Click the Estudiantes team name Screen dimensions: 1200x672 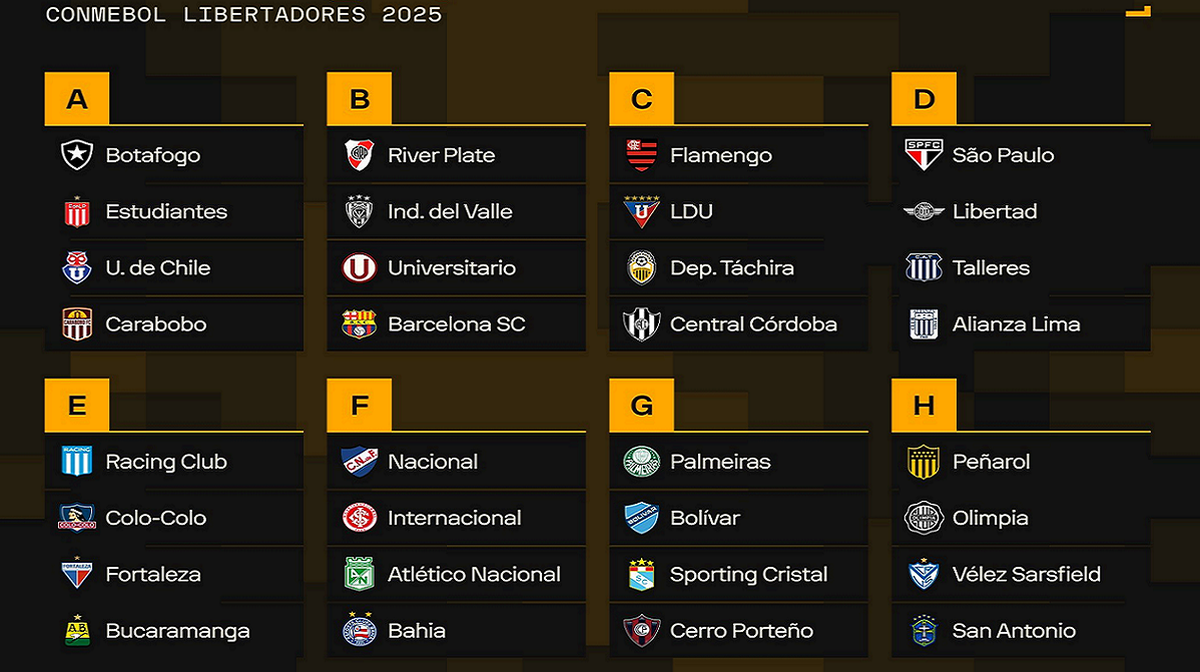tap(166, 212)
